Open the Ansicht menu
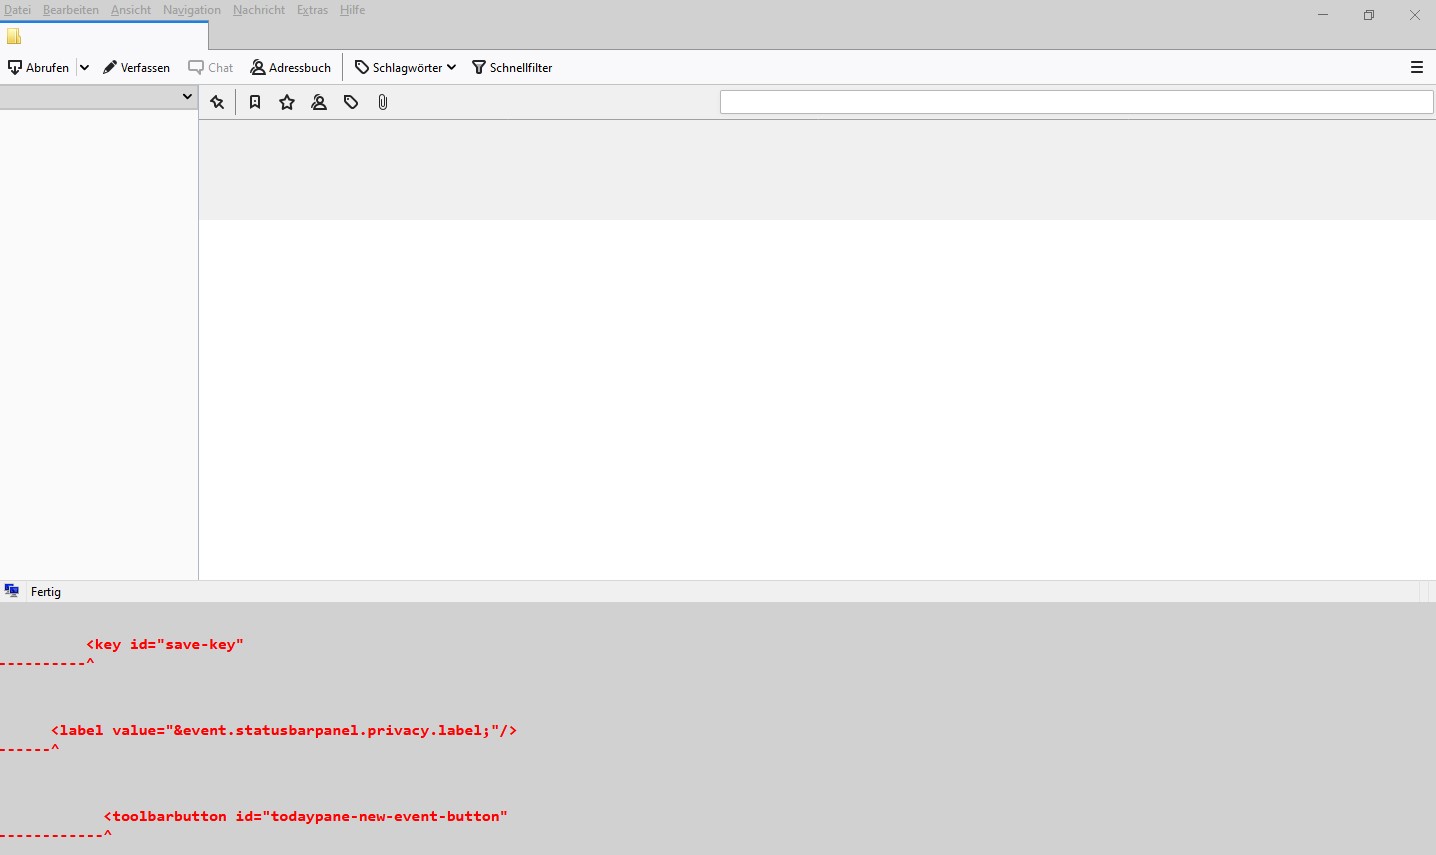This screenshot has width=1436, height=855. click(131, 10)
